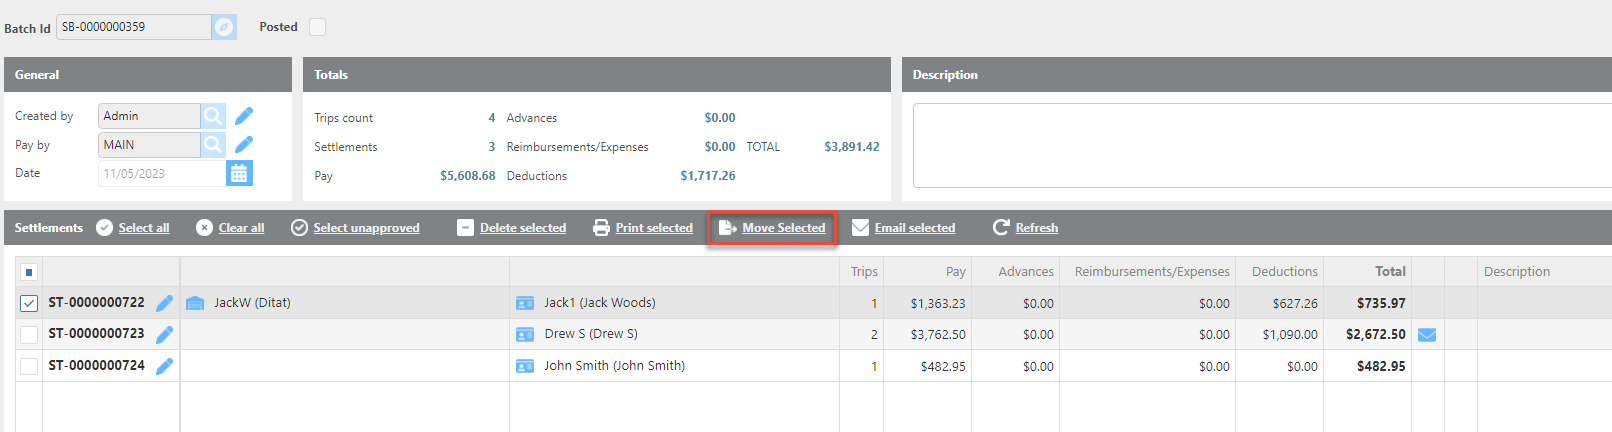Viewport: 1612px width, 432px height.
Task: Click the pencil edit icon for Pay by
Action: 244,145
